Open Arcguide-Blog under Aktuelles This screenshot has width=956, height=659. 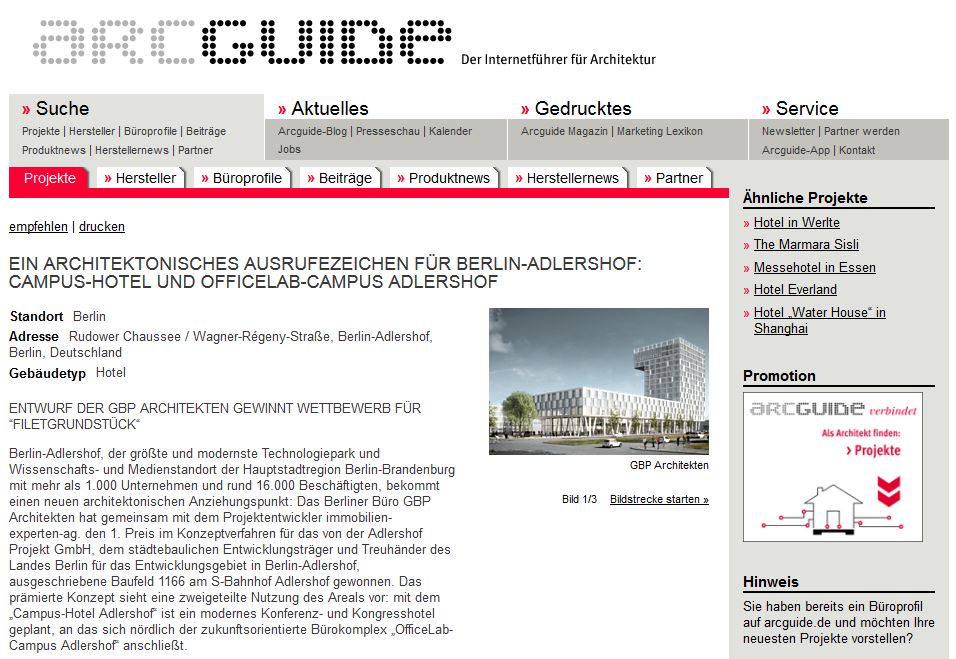[312, 131]
